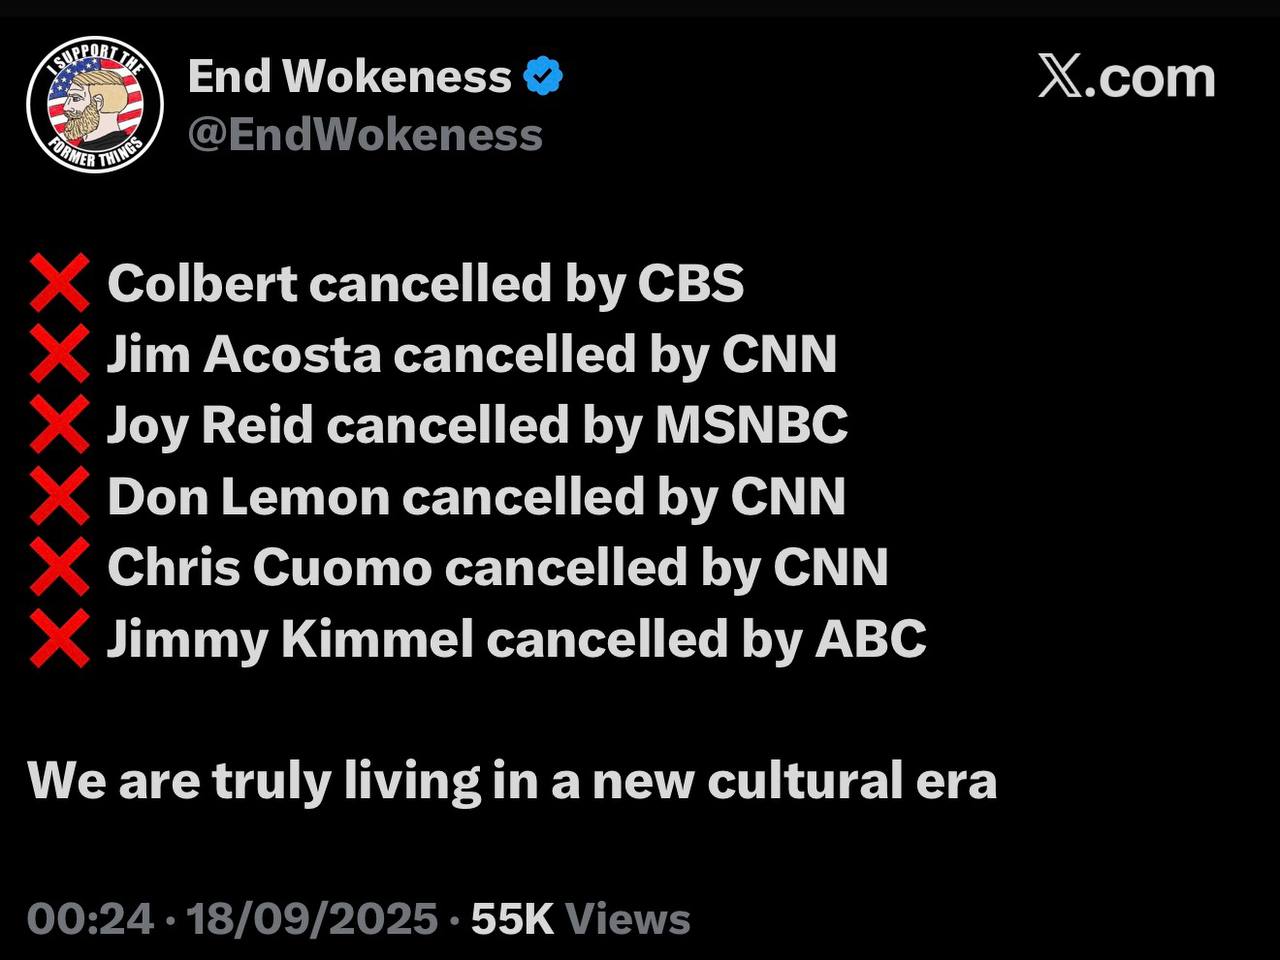View the 55K Views count
This screenshot has height=960, width=1280.
[x=581, y=919]
